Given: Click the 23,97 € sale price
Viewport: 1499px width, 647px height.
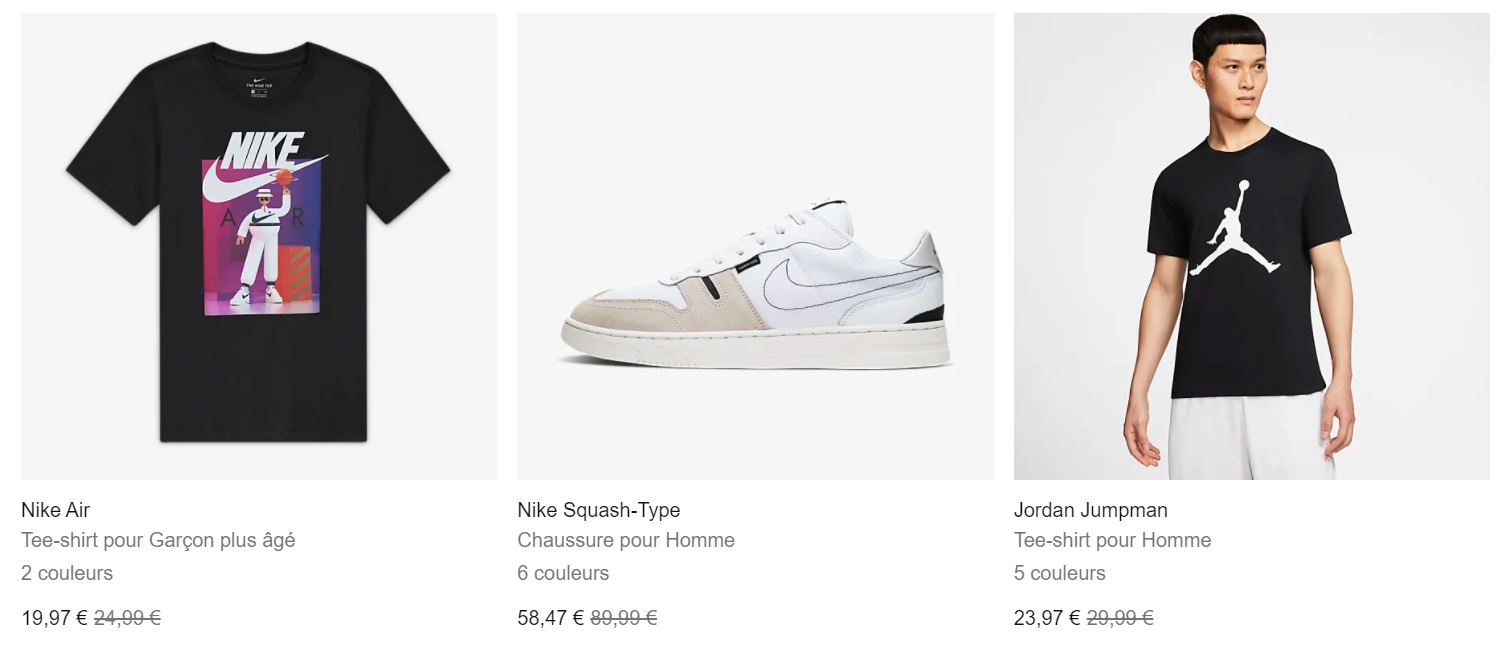Looking at the screenshot, I should click(x=1047, y=618).
